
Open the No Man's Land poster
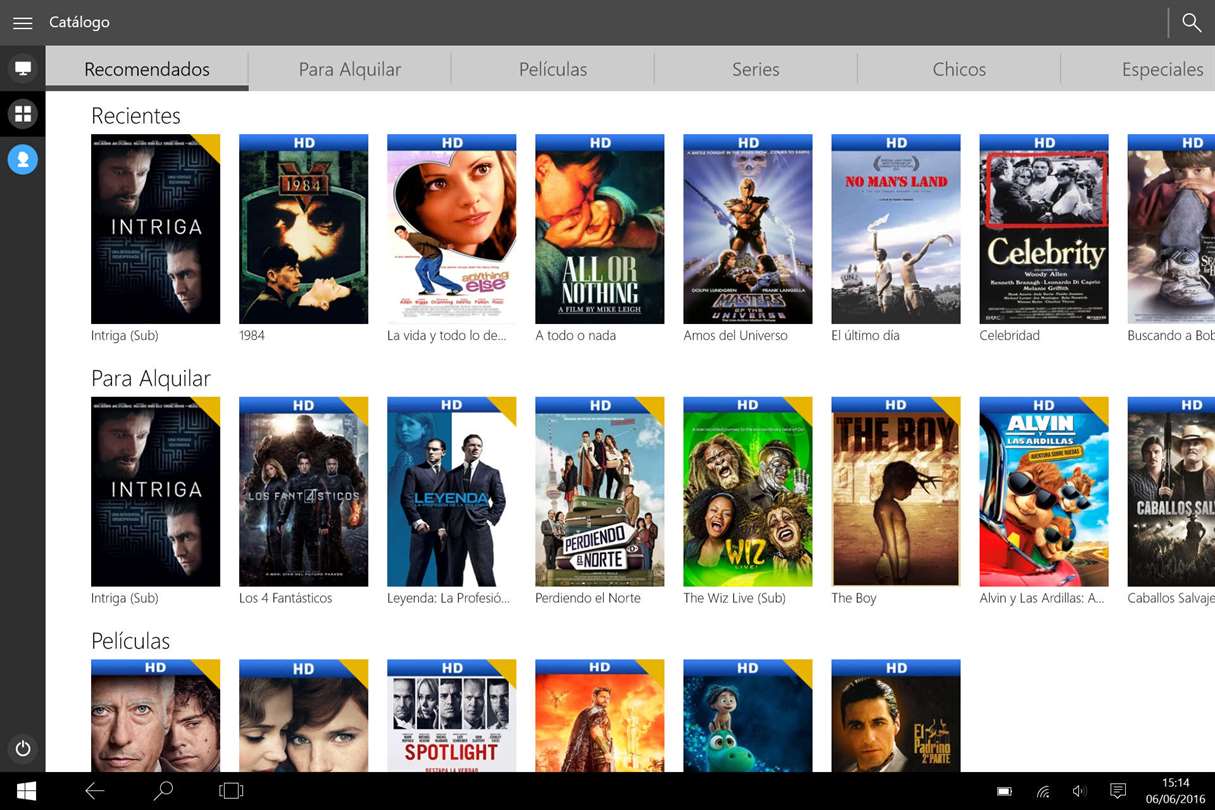895,229
